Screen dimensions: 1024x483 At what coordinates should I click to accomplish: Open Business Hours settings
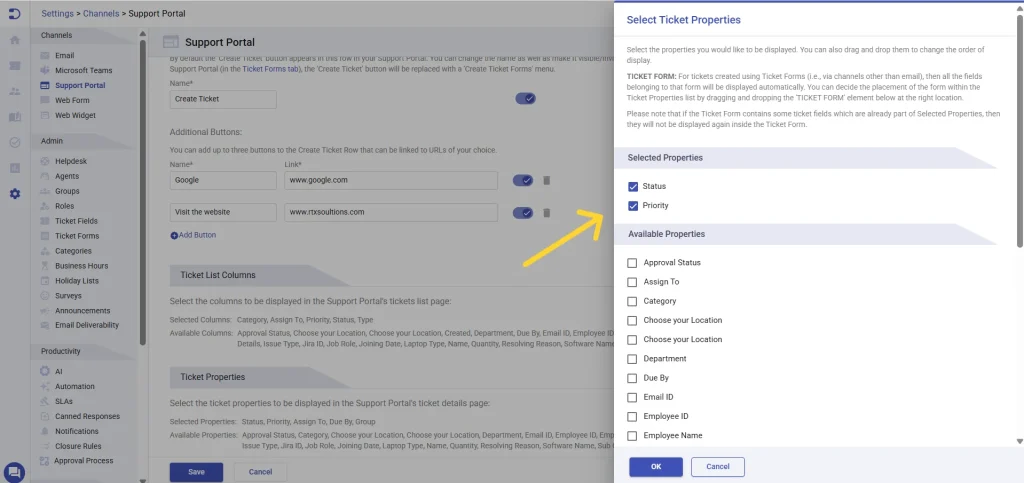coord(82,266)
